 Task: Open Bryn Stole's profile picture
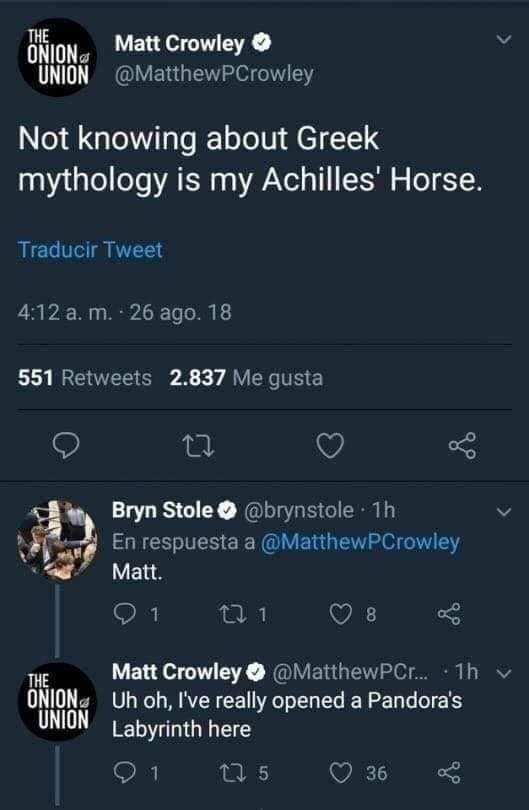pyautogui.click(x=57, y=539)
